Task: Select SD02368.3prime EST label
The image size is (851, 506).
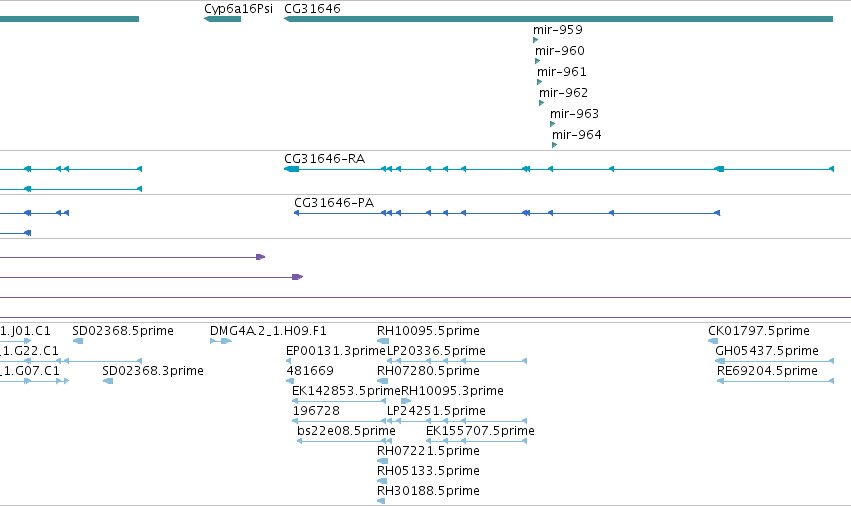Action: point(153,371)
